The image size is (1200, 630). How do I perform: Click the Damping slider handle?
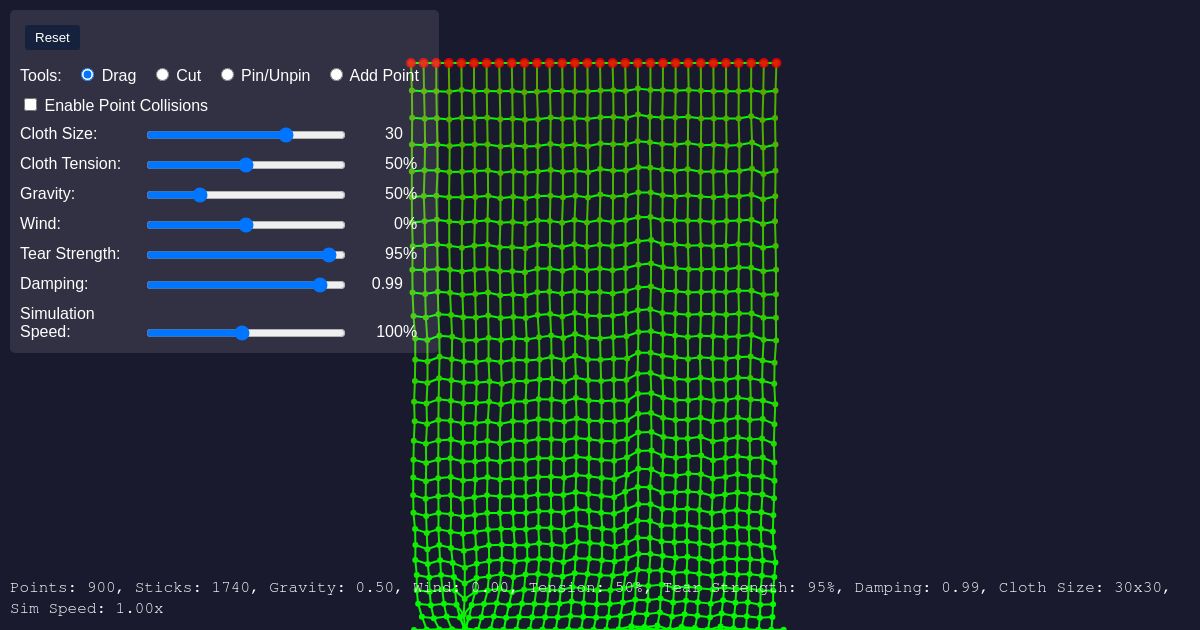point(320,285)
